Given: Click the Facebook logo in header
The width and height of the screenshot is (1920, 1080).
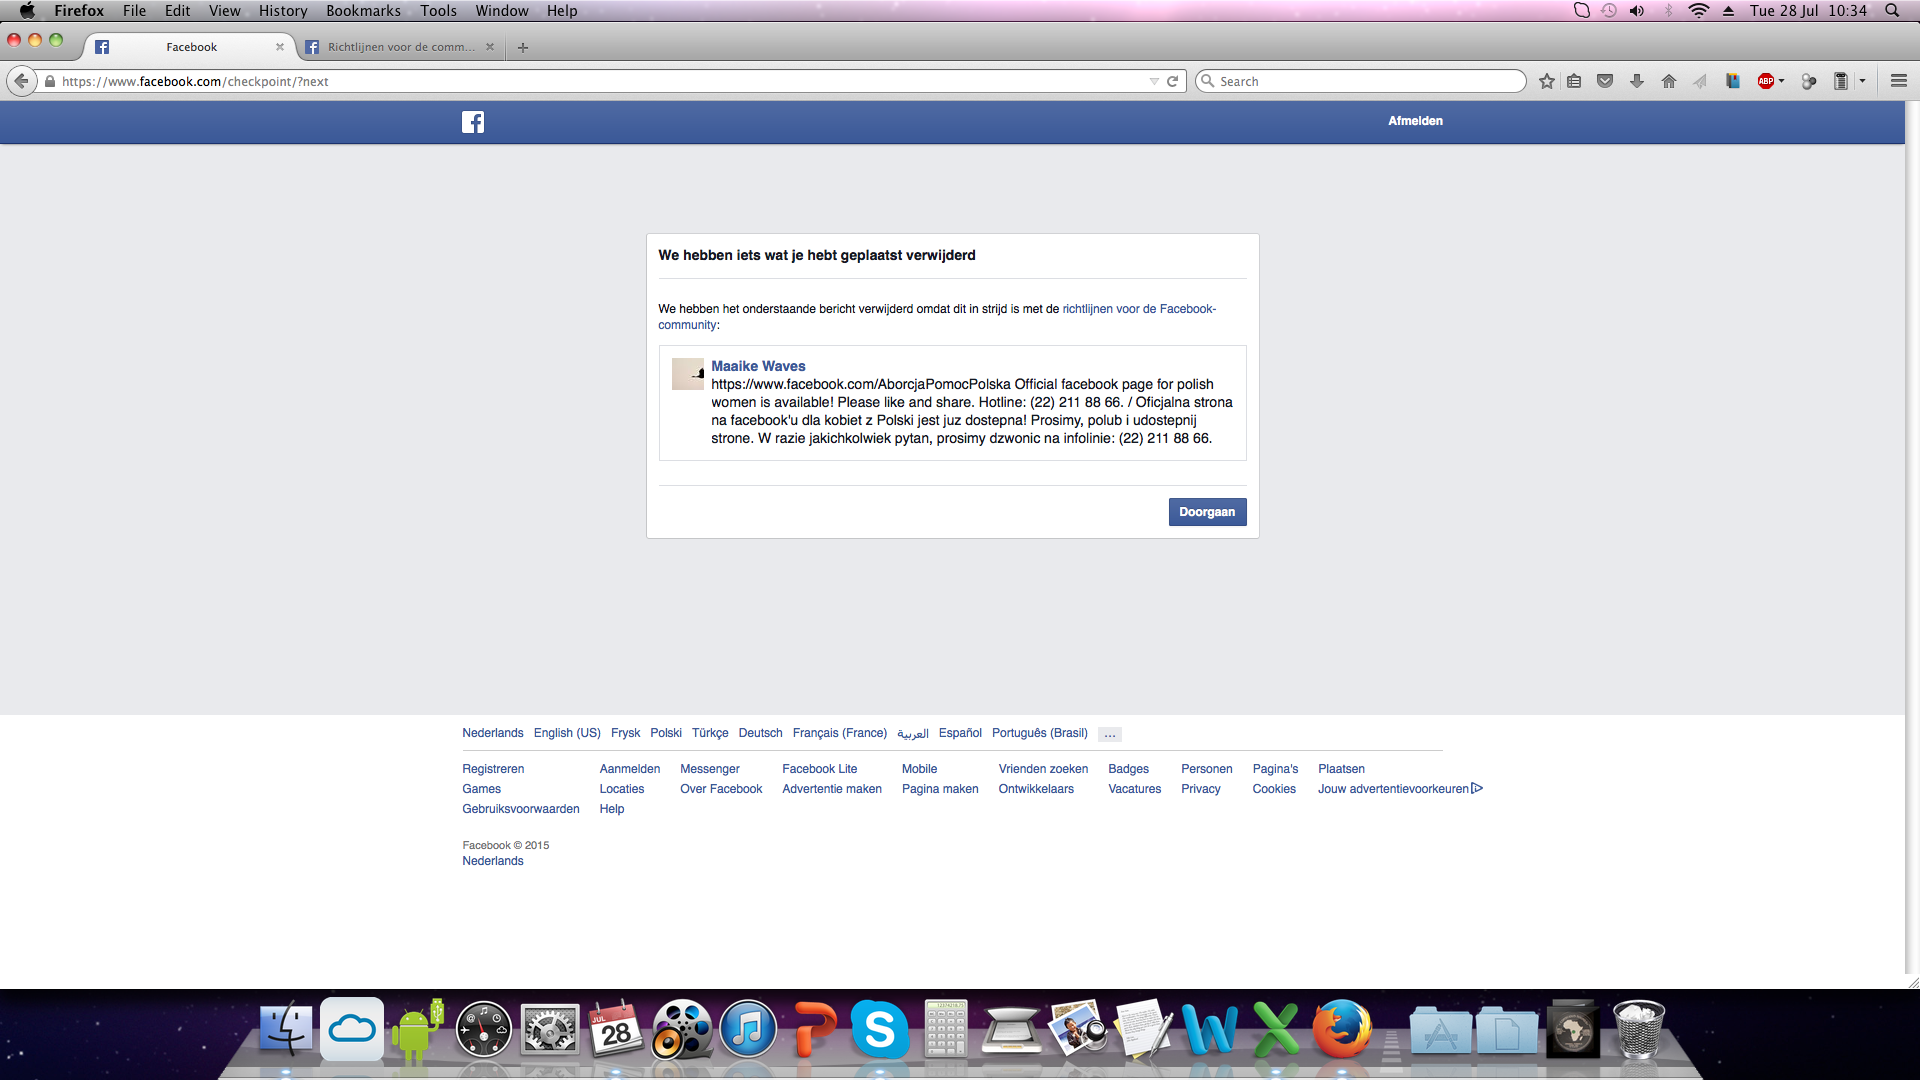Looking at the screenshot, I should point(473,122).
